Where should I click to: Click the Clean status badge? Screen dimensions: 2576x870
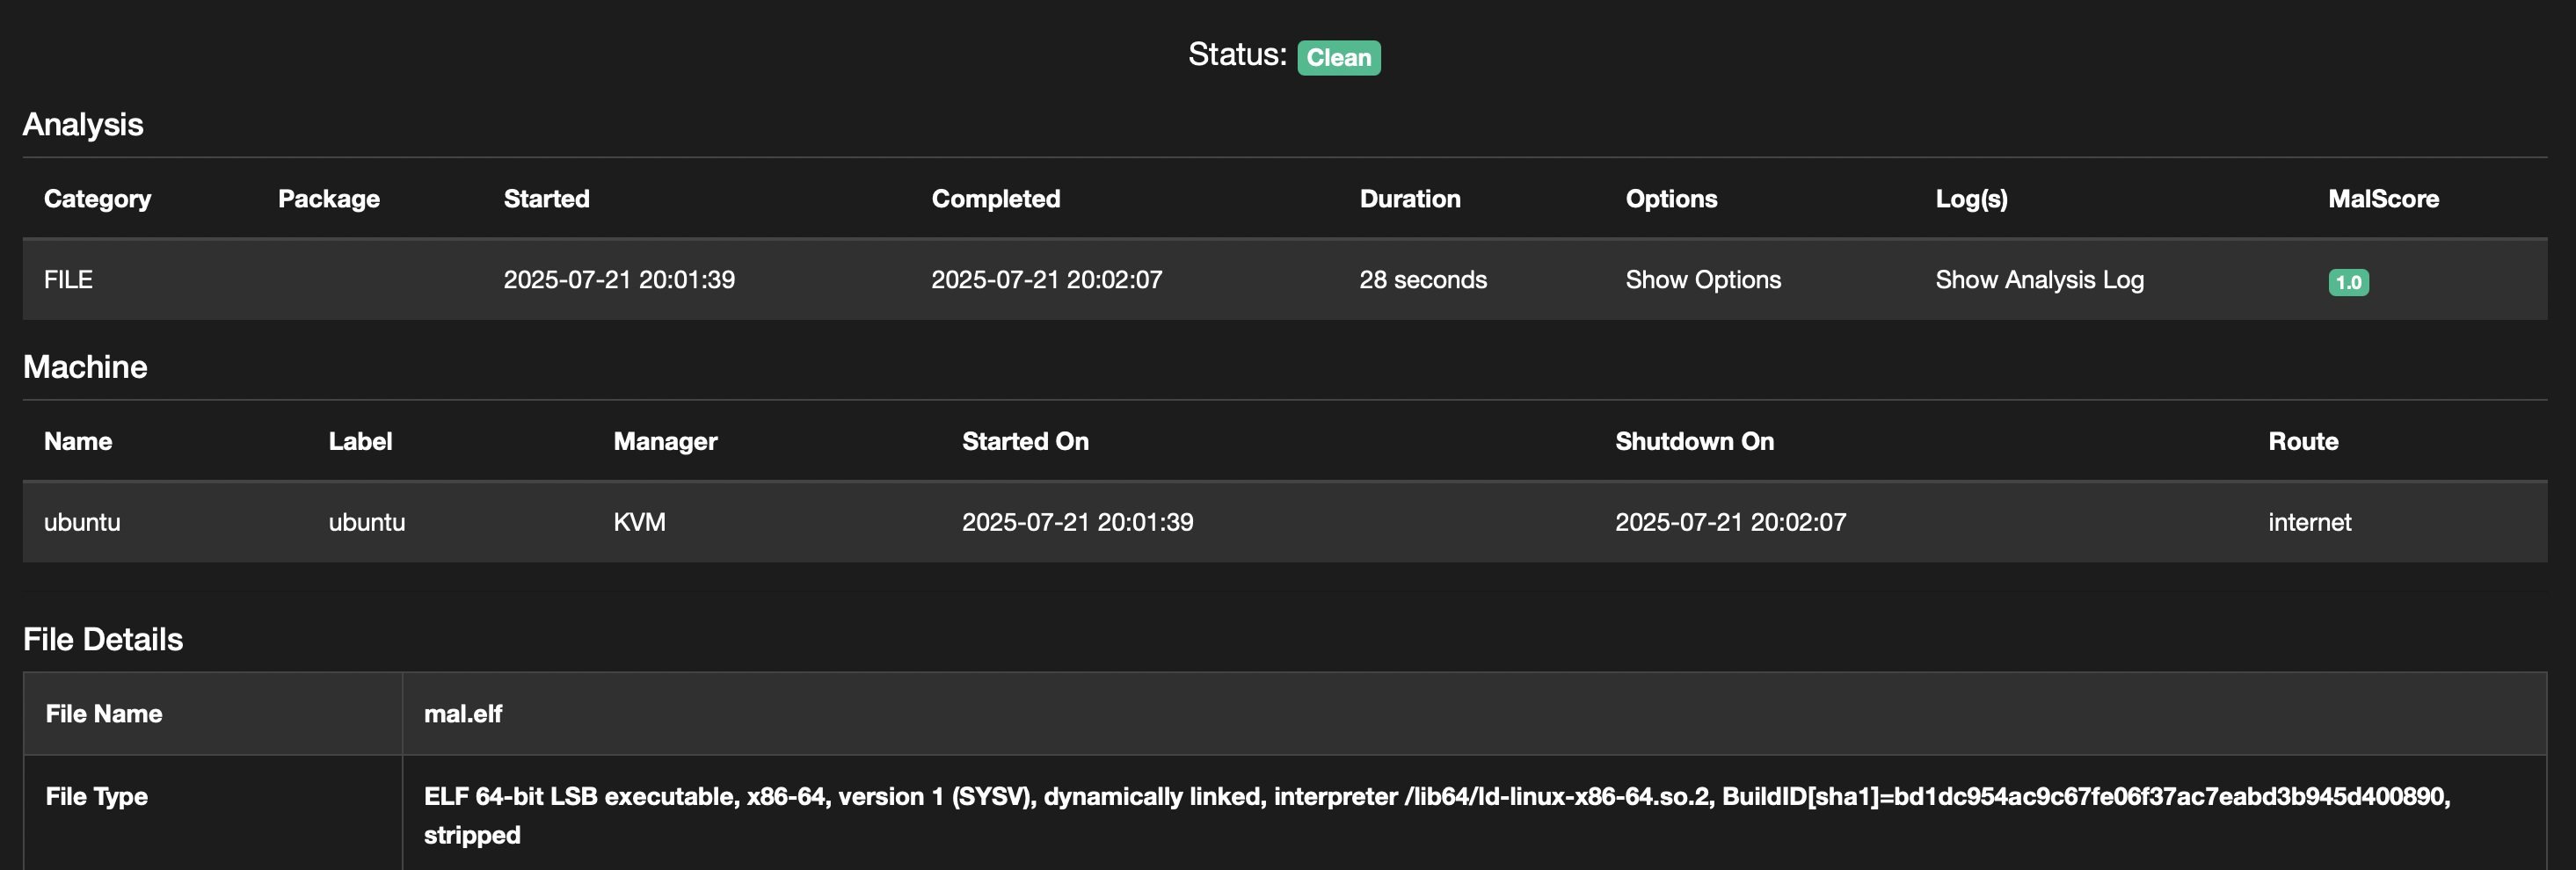coord(1338,58)
